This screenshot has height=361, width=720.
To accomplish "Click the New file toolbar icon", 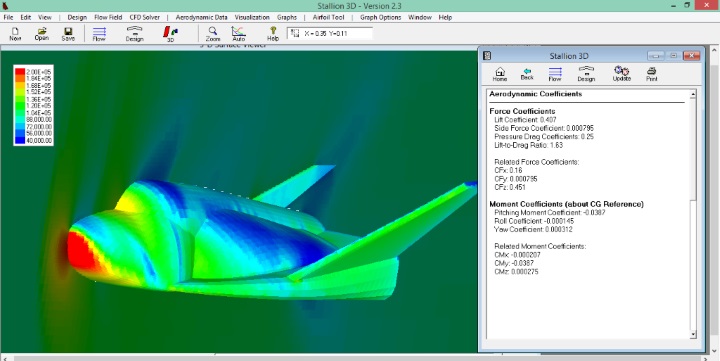I will click(x=15, y=34).
